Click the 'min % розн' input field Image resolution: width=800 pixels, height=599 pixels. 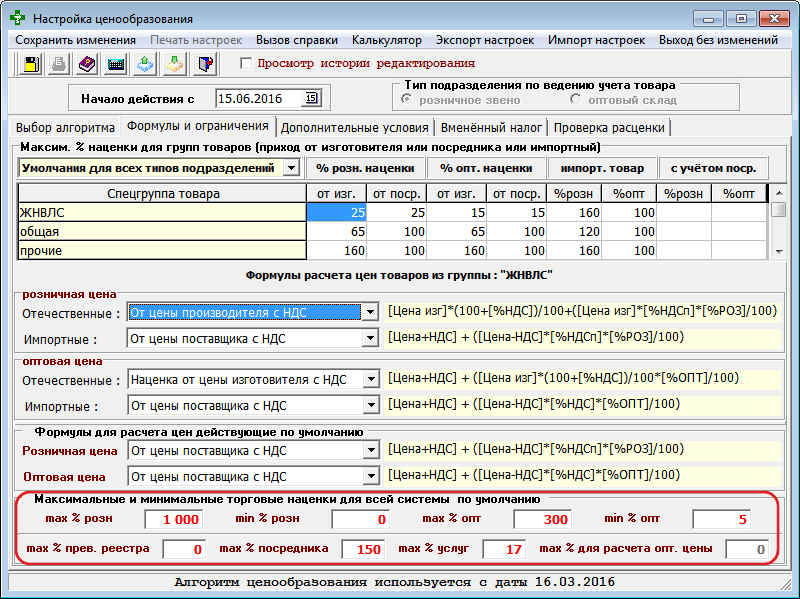point(360,519)
